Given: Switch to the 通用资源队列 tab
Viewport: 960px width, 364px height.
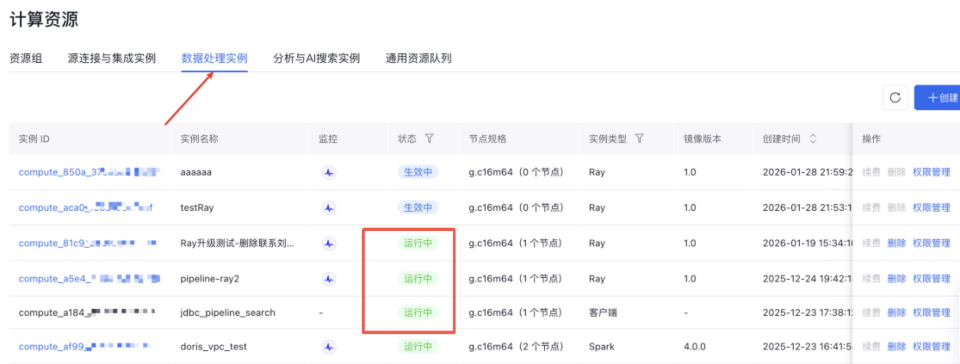Looking at the screenshot, I should coord(418,59).
